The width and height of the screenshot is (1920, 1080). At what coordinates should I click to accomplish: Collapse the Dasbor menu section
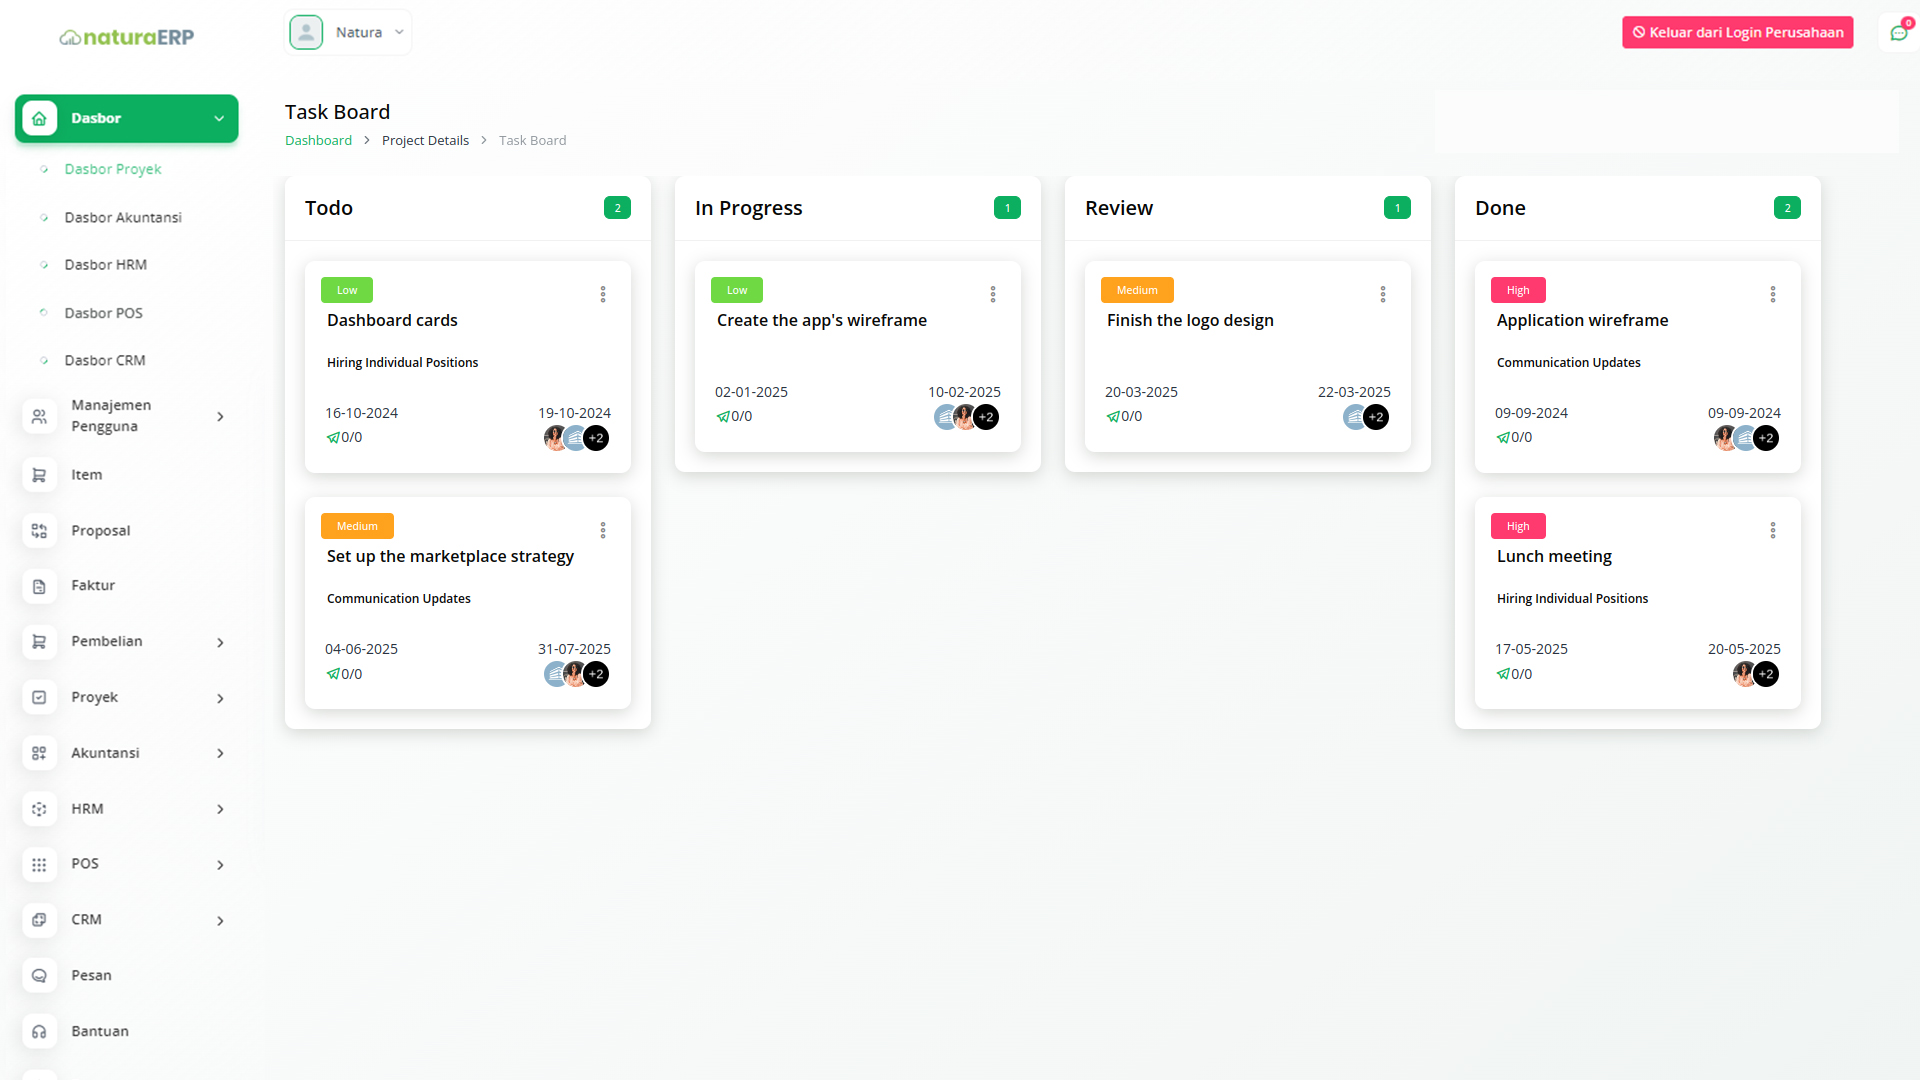click(219, 118)
